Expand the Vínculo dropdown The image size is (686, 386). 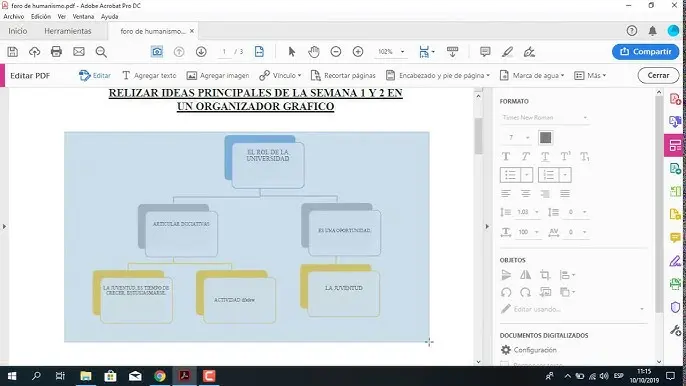click(x=299, y=75)
